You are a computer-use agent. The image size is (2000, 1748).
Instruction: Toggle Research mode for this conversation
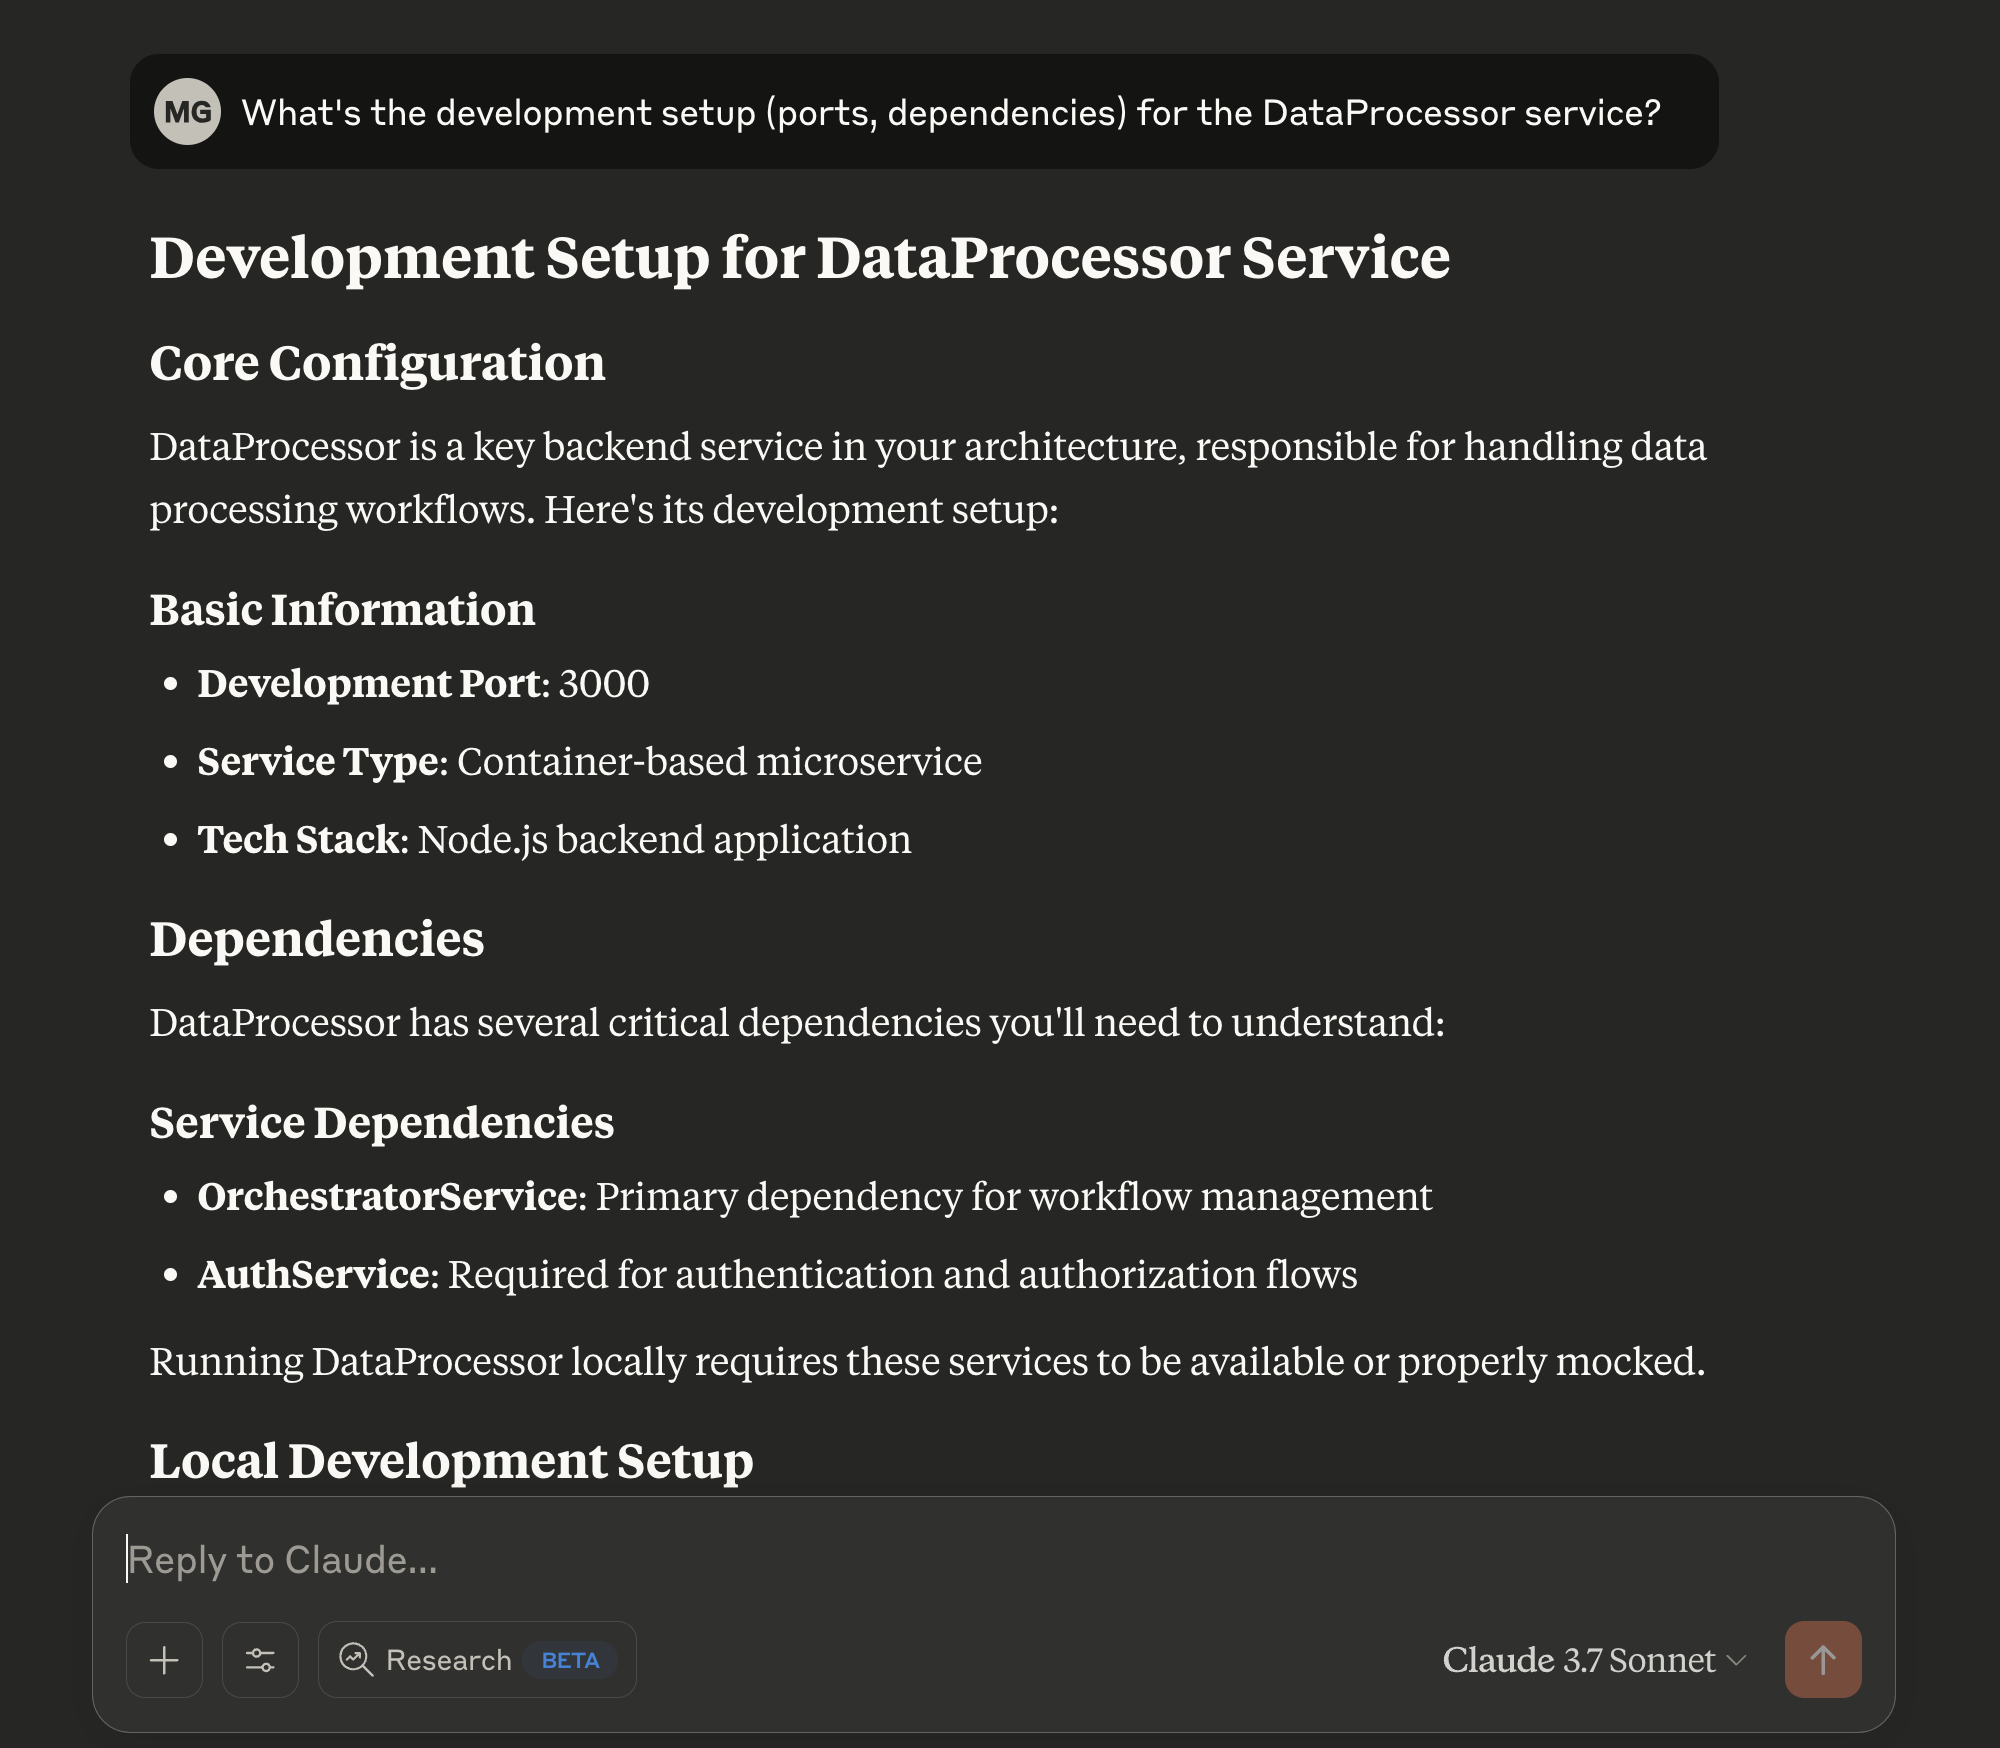click(476, 1660)
